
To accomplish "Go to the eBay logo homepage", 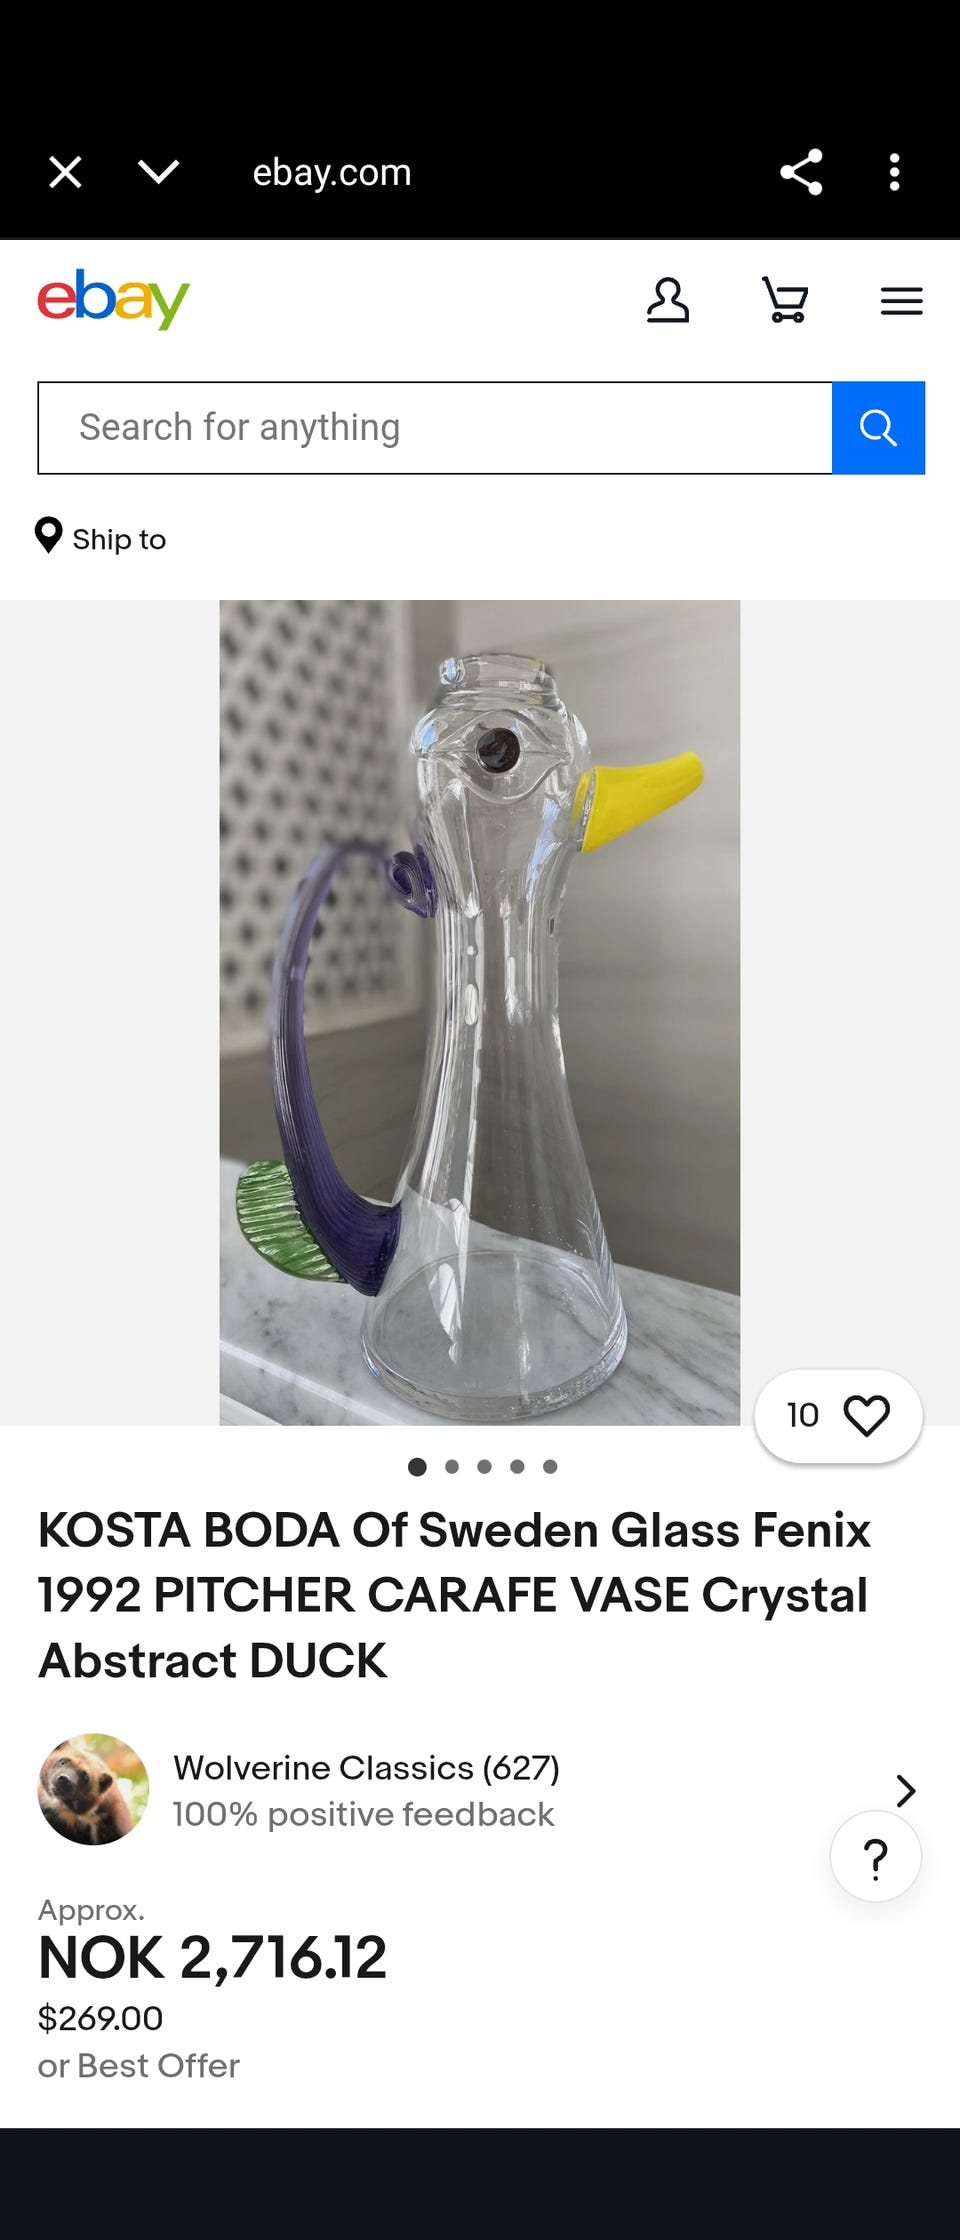I will click(113, 299).
